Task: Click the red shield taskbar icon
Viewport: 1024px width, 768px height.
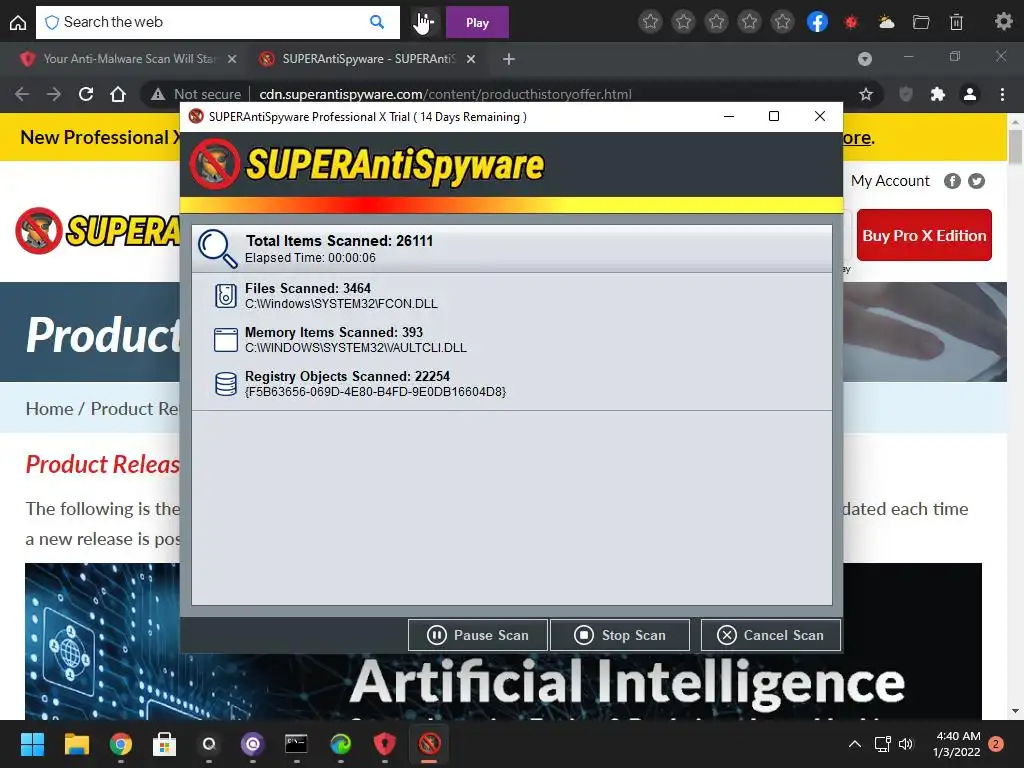Action: [385, 744]
